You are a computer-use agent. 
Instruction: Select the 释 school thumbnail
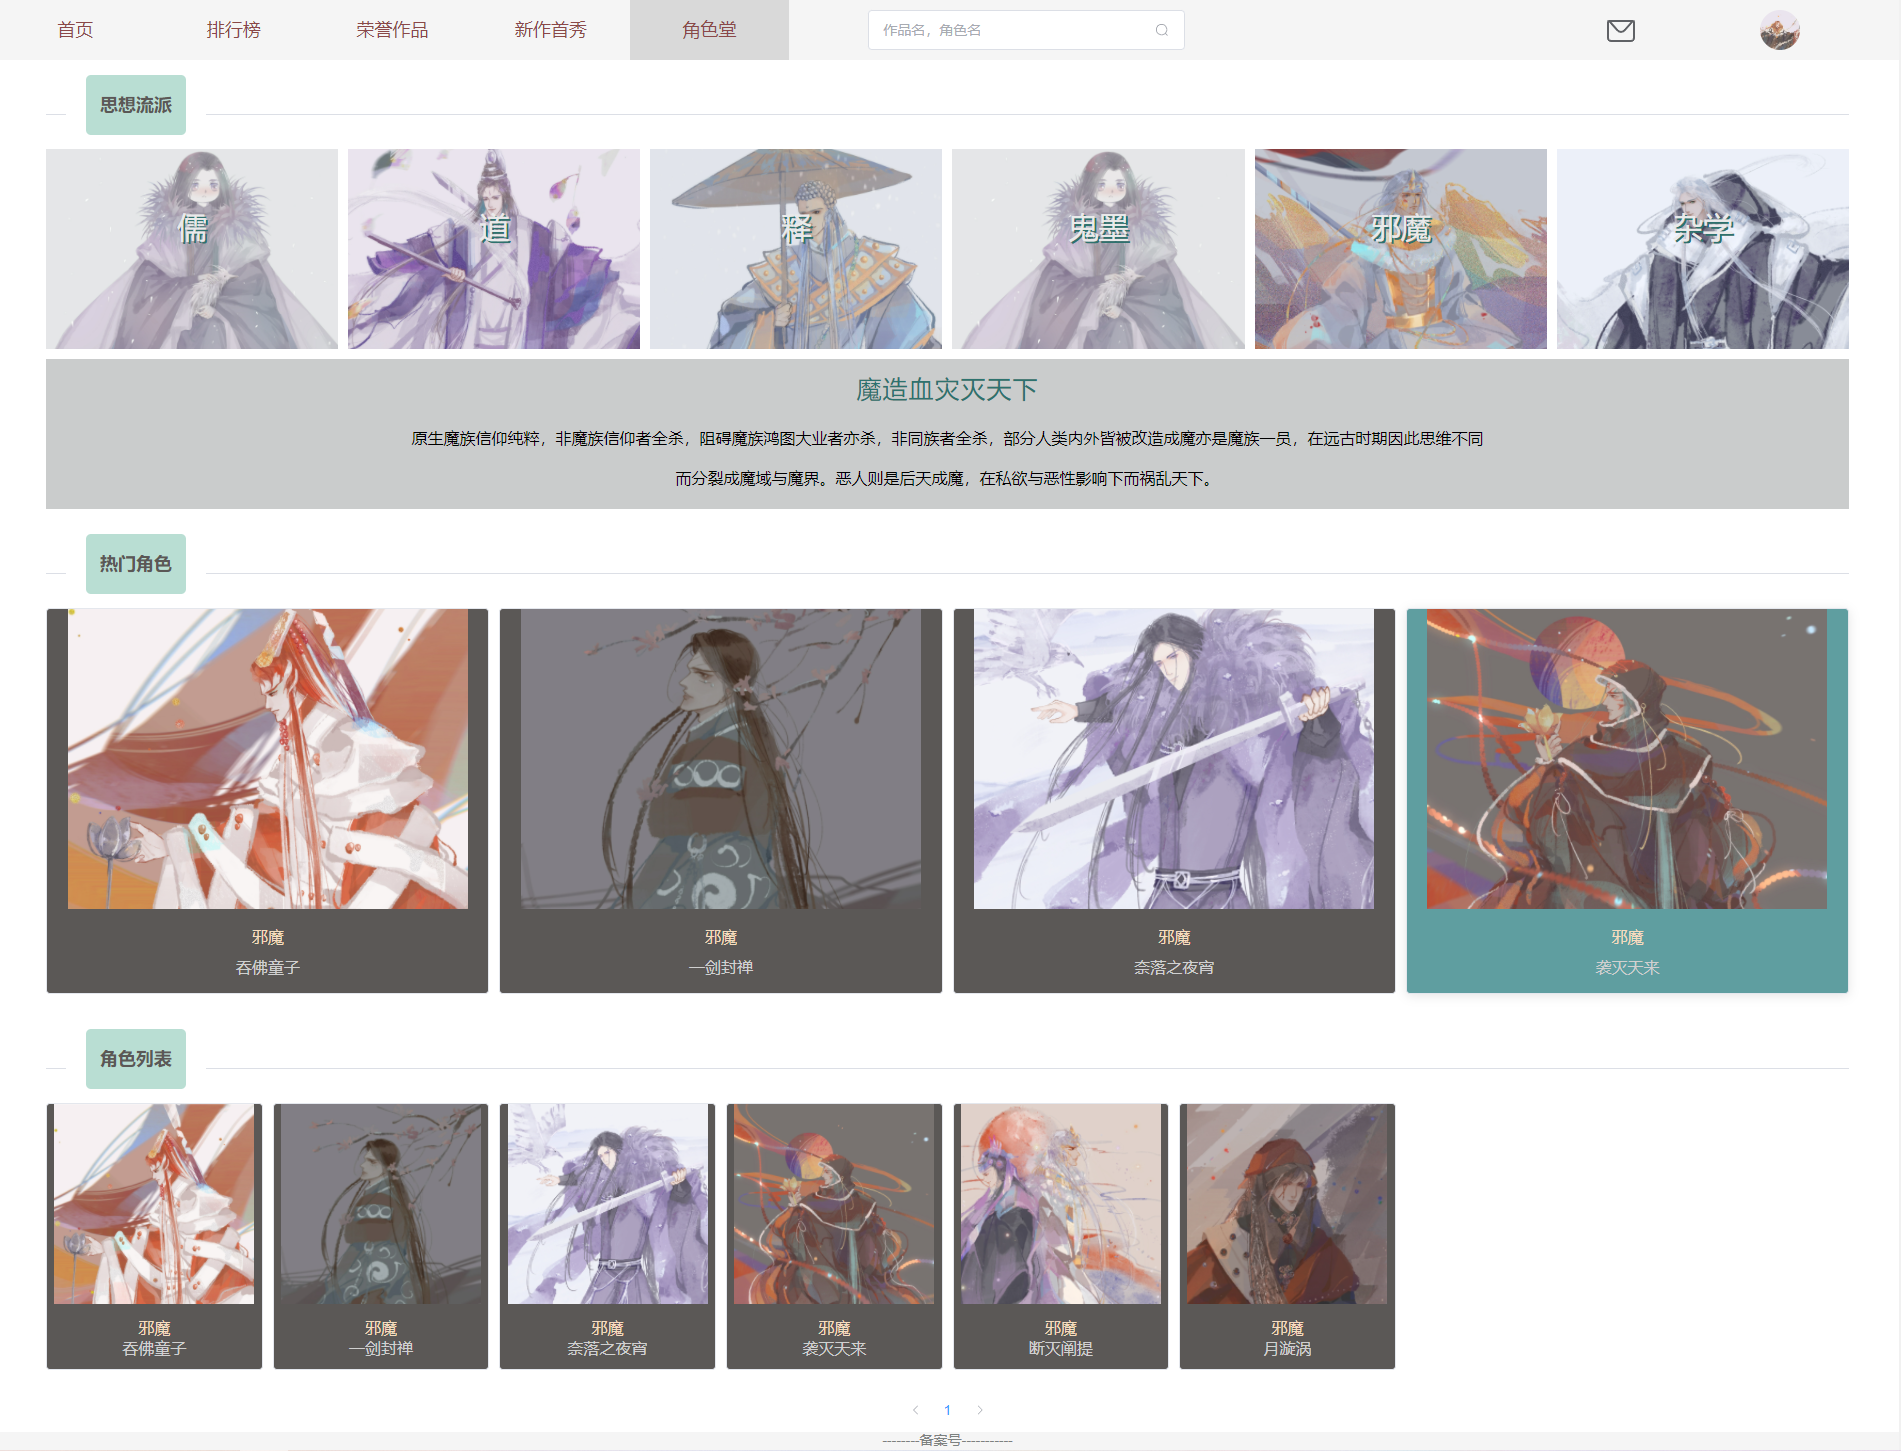click(x=796, y=249)
